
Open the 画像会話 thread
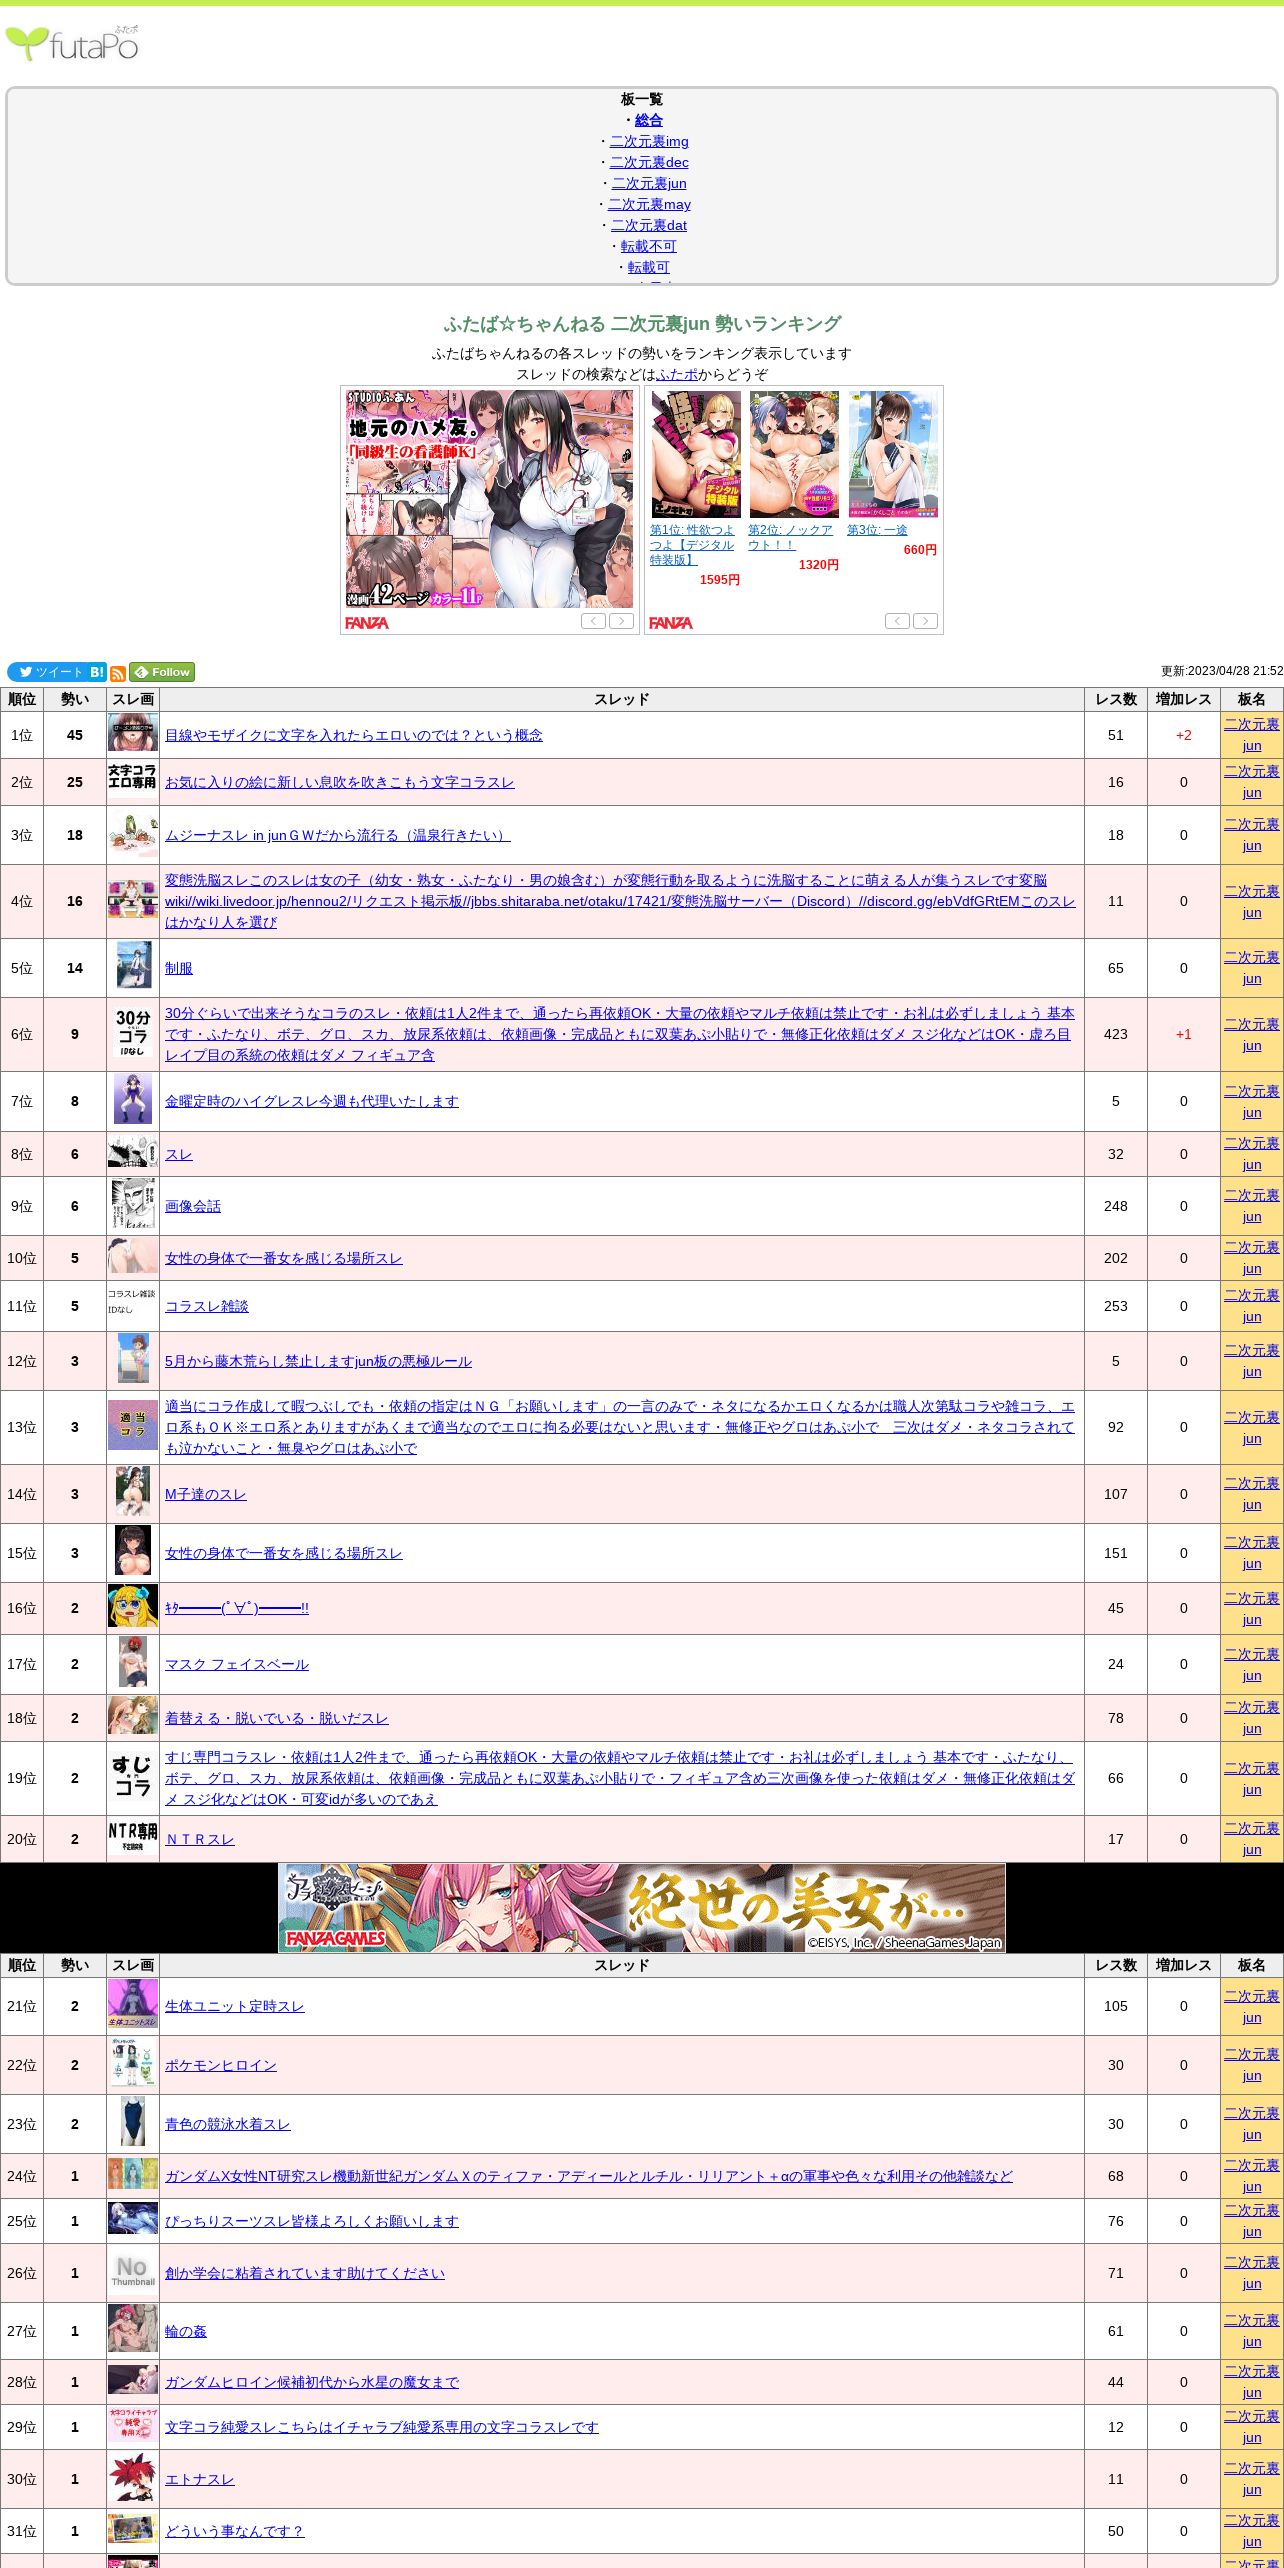point(193,1206)
